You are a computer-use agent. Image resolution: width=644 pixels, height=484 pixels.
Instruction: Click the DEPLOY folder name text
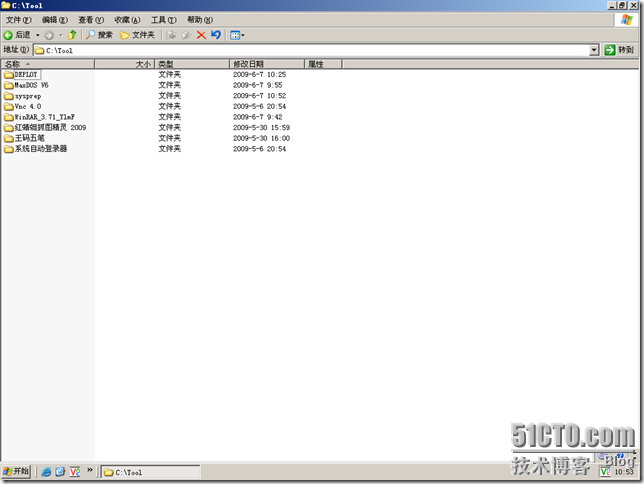[x=26, y=75]
